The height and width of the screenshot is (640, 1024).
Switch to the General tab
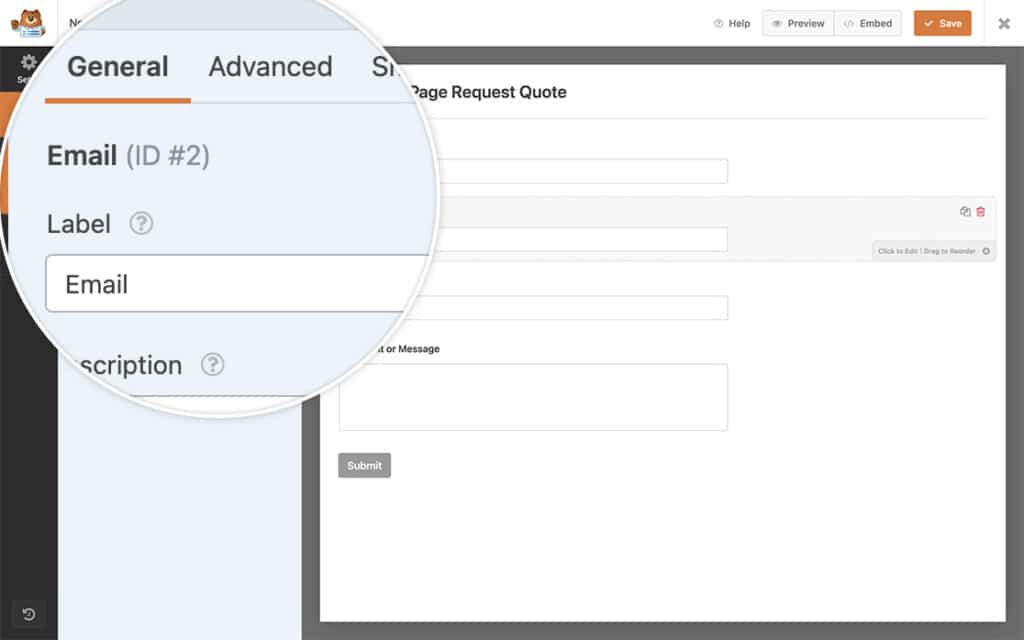pyautogui.click(x=117, y=67)
